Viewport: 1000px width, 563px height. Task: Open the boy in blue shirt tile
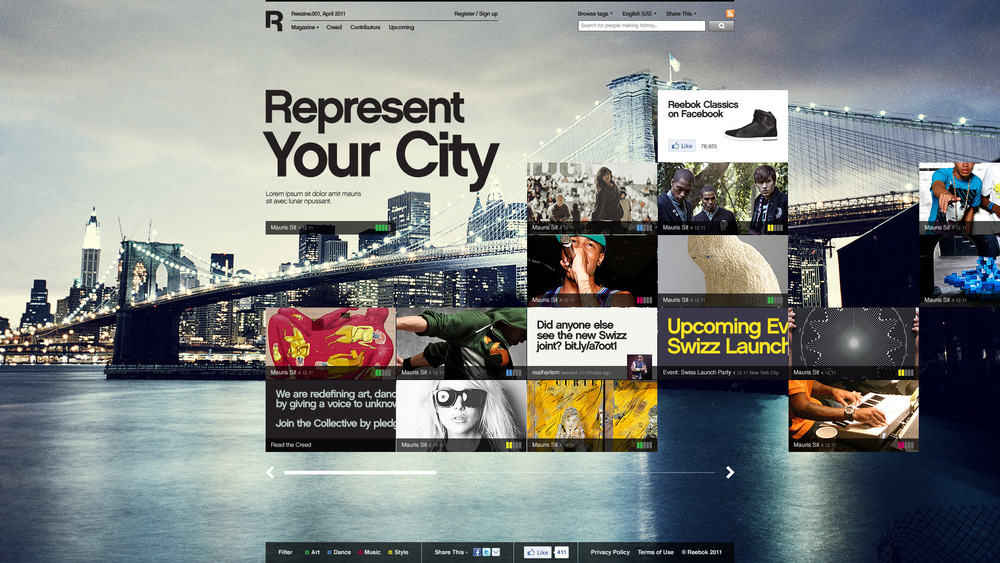tap(959, 198)
